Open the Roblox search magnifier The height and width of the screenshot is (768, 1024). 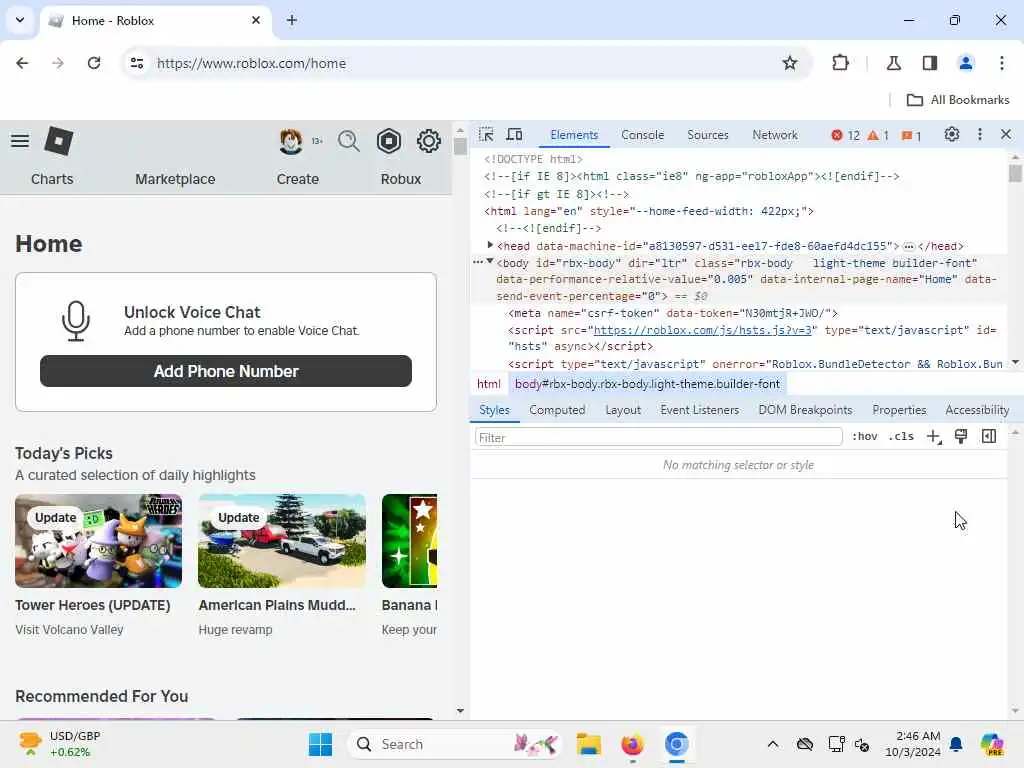349,141
